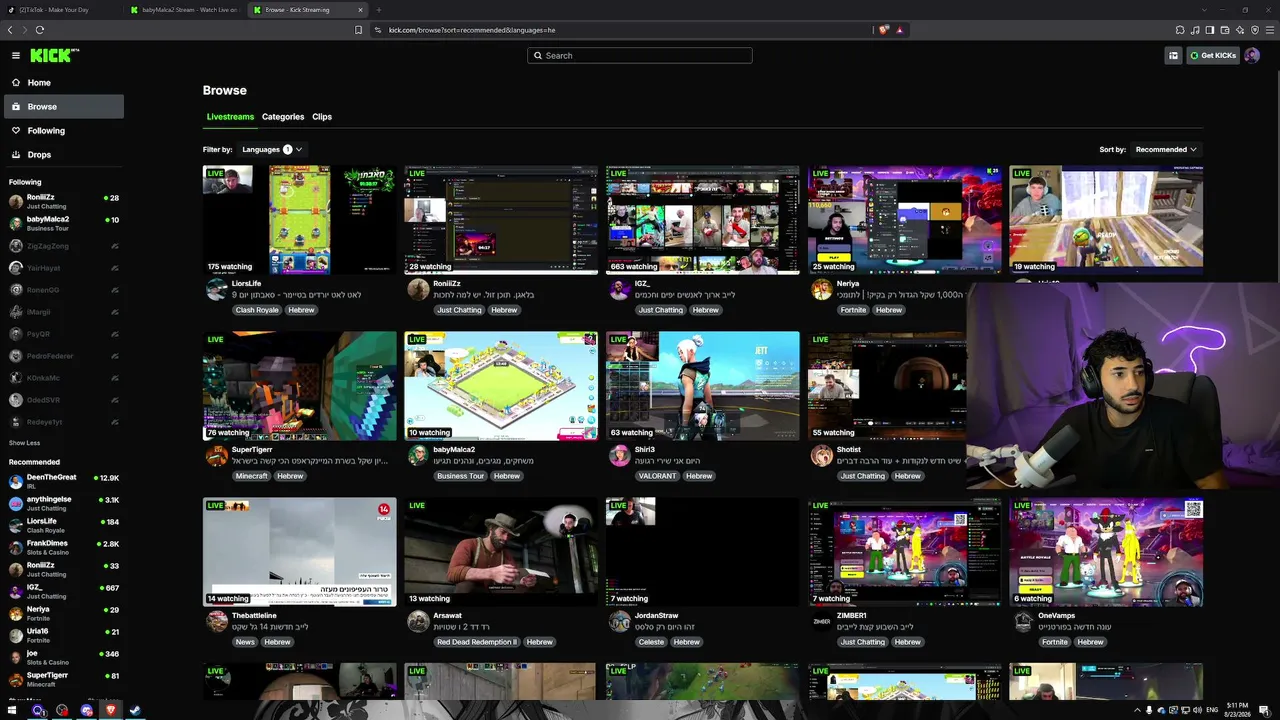Click the LiorsLife channel name under thumbnail
Viewport: 1280px width, 720px height.
tap(247, 284)
